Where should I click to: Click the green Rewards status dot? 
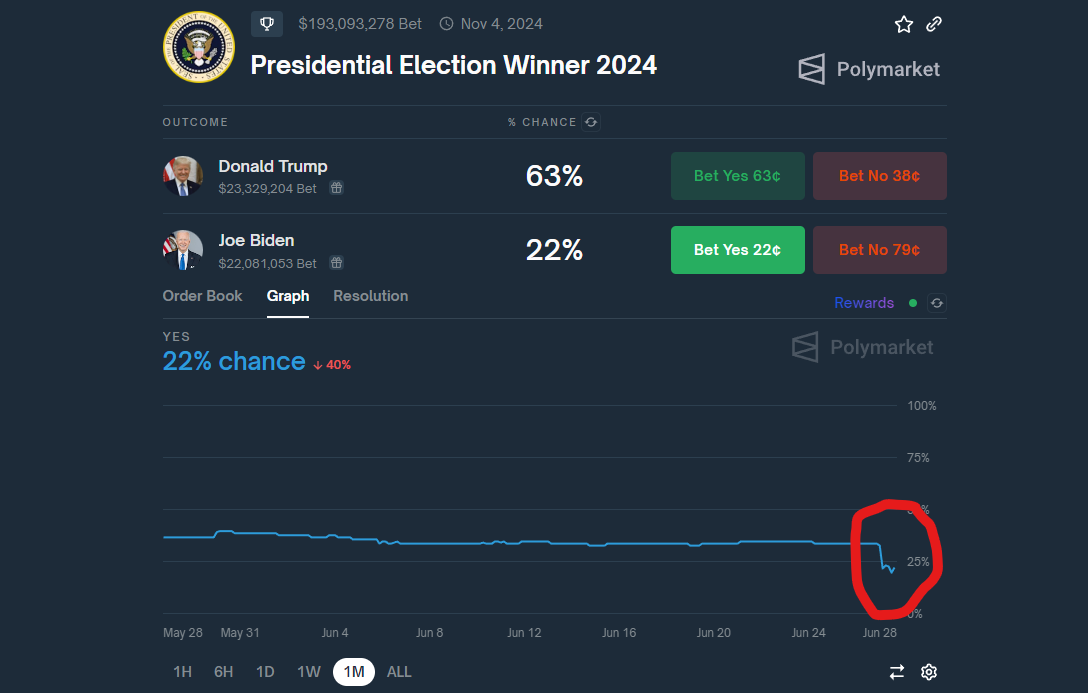click(912, 303)
